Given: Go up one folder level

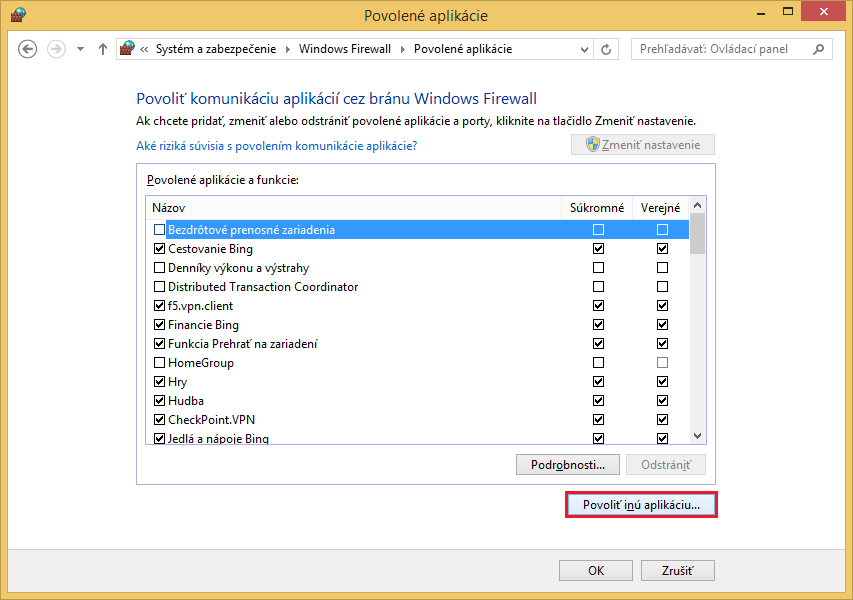Looking at the screenshot, I should pyautogui.click(x=102, y=49).
